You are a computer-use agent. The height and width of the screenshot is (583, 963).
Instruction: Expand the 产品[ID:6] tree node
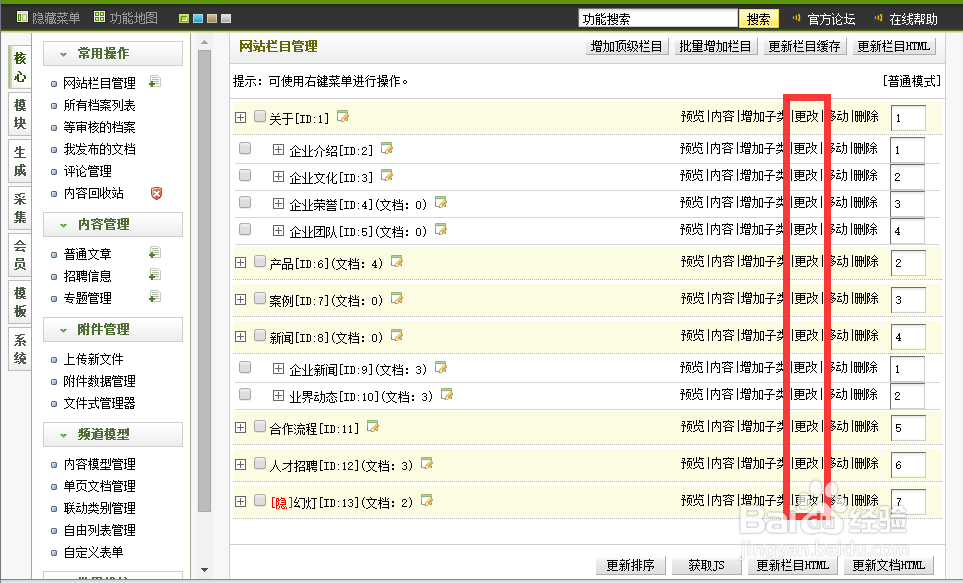tap(240, 261)
